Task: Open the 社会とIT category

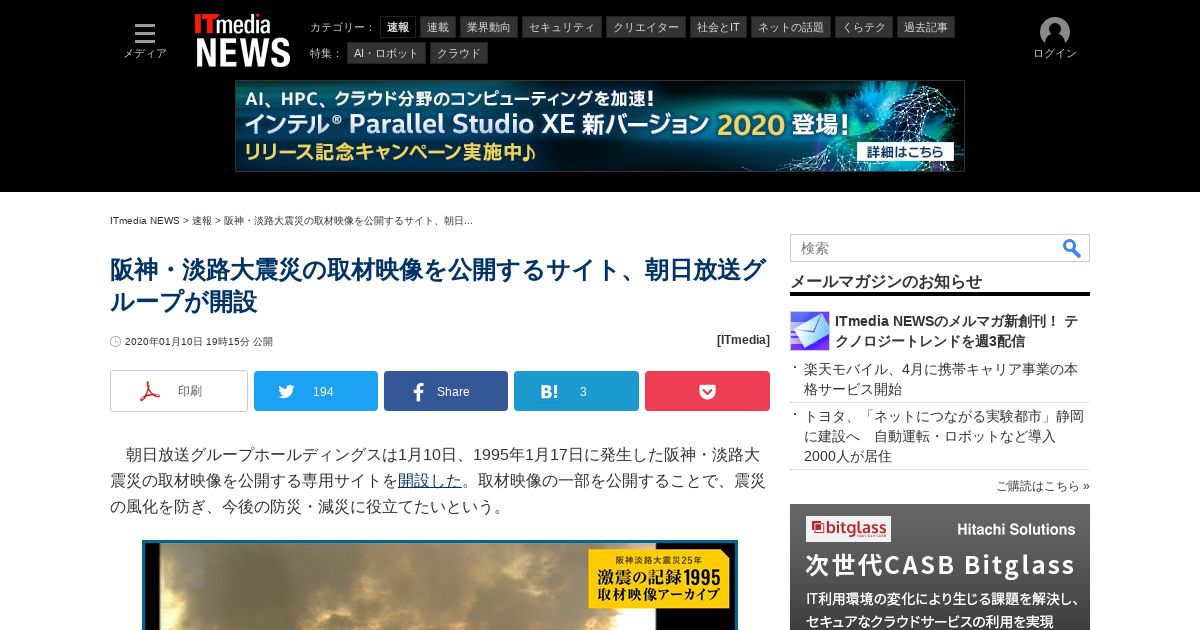Action: pyautogui.click(x=719, y=27)
